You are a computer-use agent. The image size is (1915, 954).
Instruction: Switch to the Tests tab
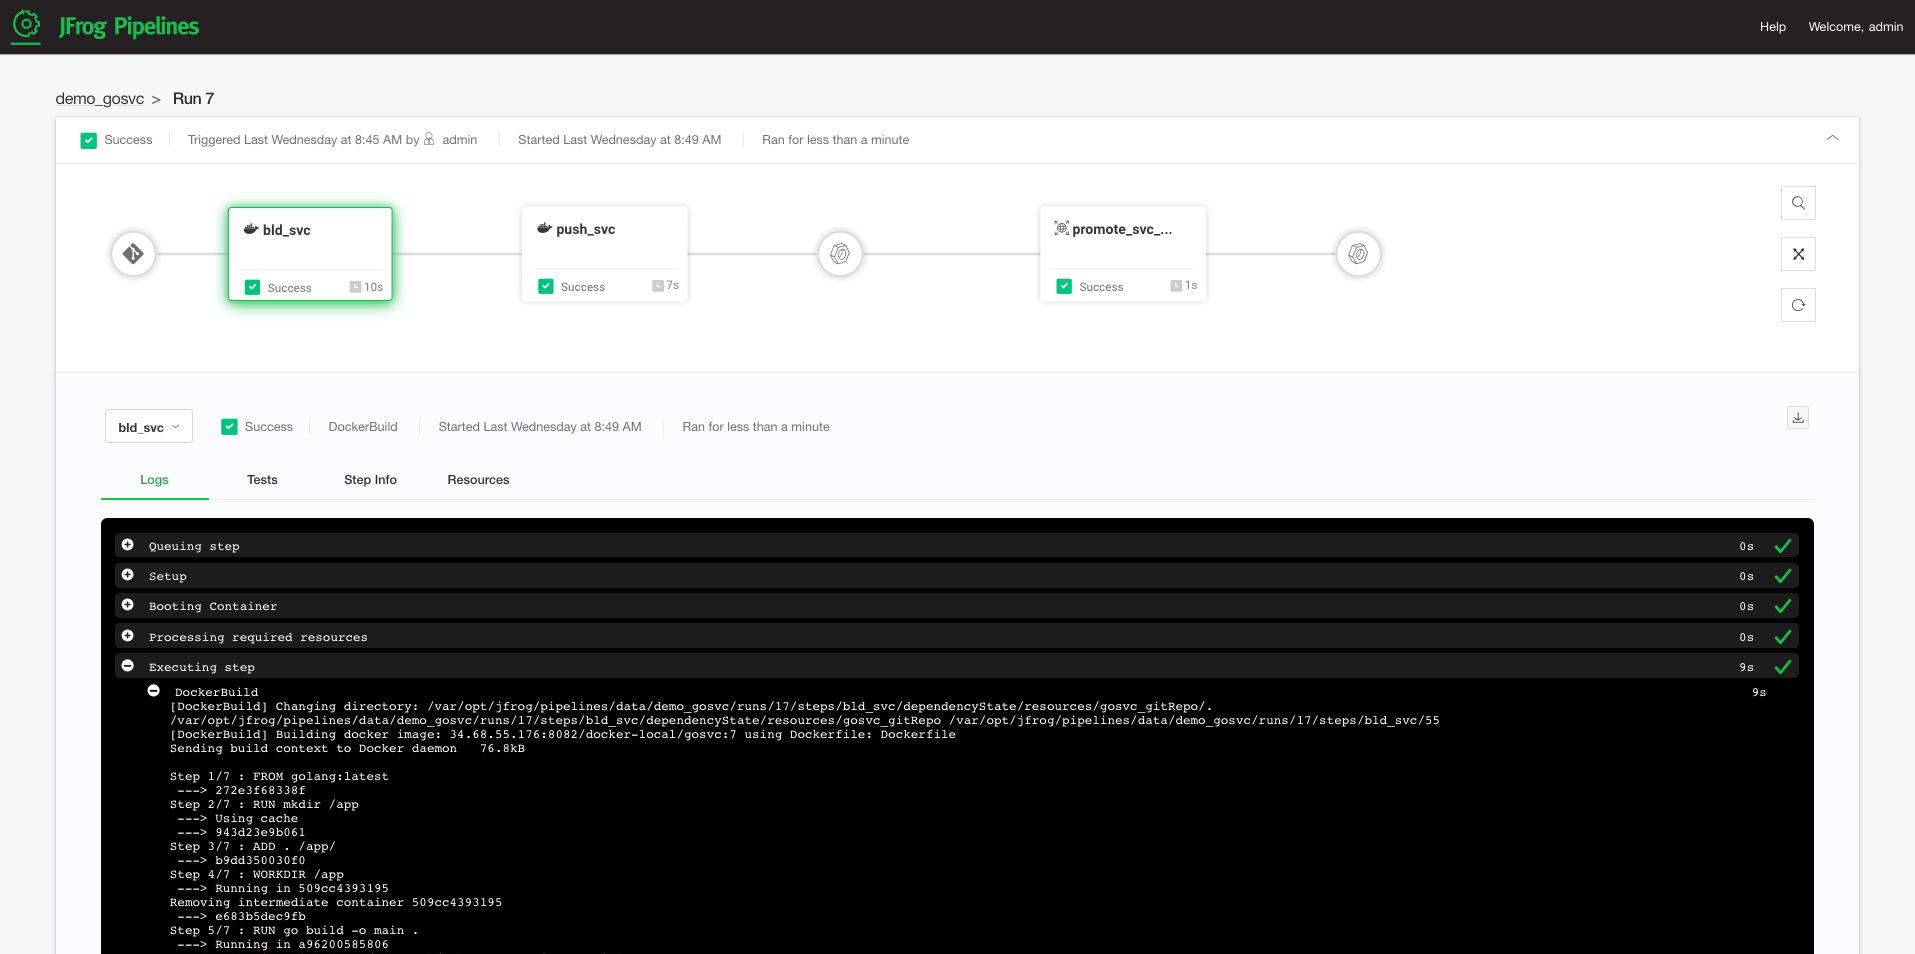click(x=262, y=480)
